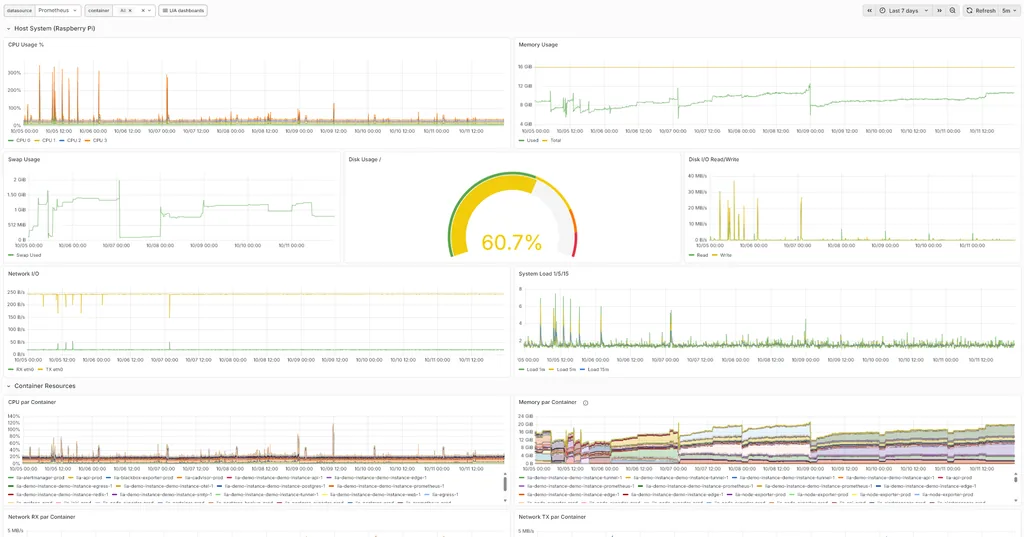Open the 'Last 7 days' time picker
This screenshot has height=537, width=1024.
(x=904, y=10)
